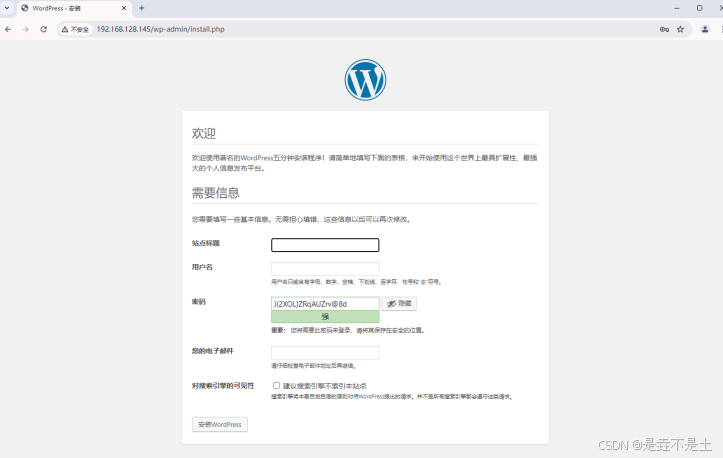Image resolution: width=723 pixels, height=458 pixels.
Task: Click the 对搜索引擎的可见性 label
Action: (x=223, y=386)
